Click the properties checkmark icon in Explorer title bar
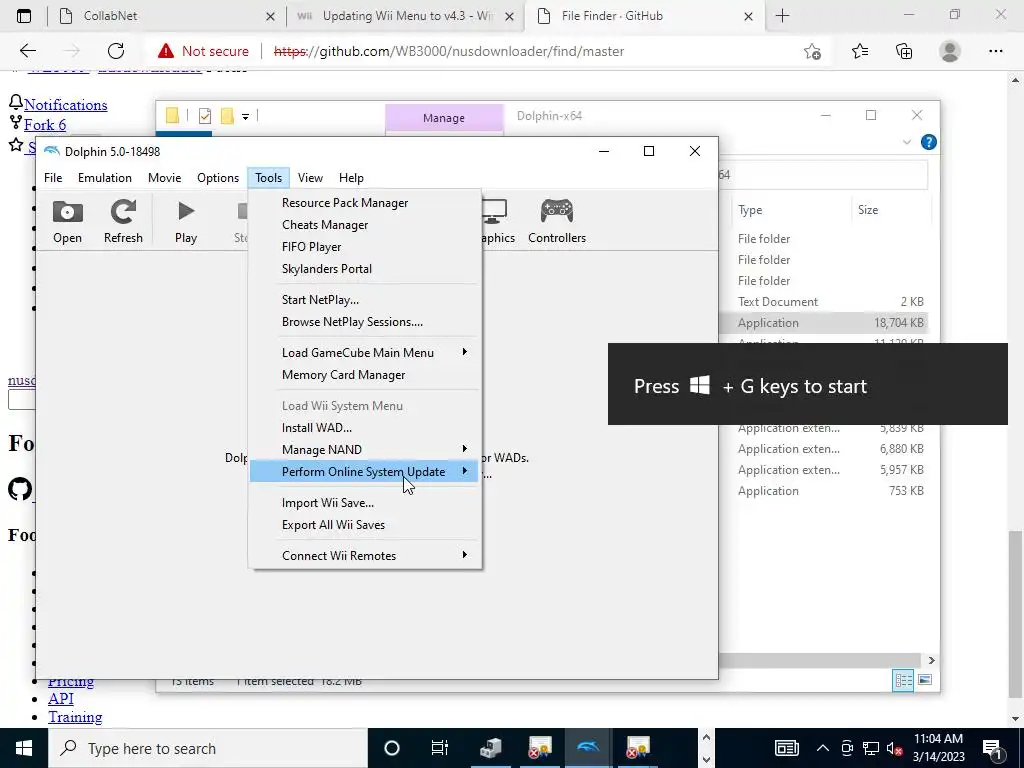Viewport: 1024px width, 768px height. point(205,116)
